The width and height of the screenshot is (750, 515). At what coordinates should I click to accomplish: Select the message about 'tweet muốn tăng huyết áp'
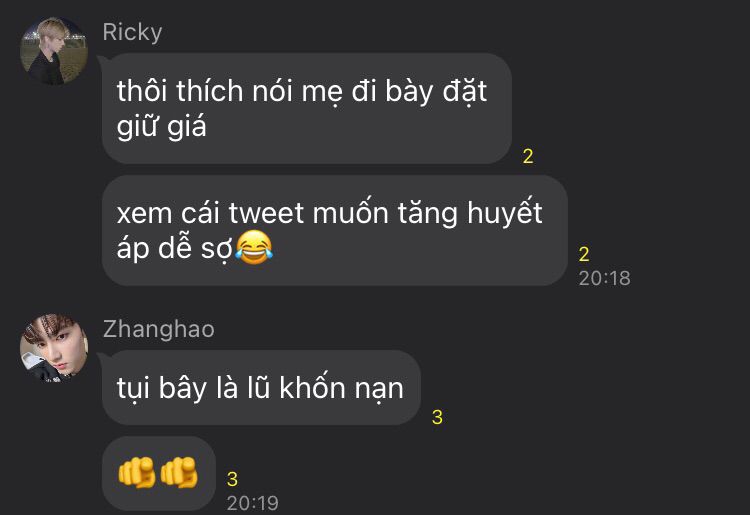pyautogui.click(x=334, y=230)
